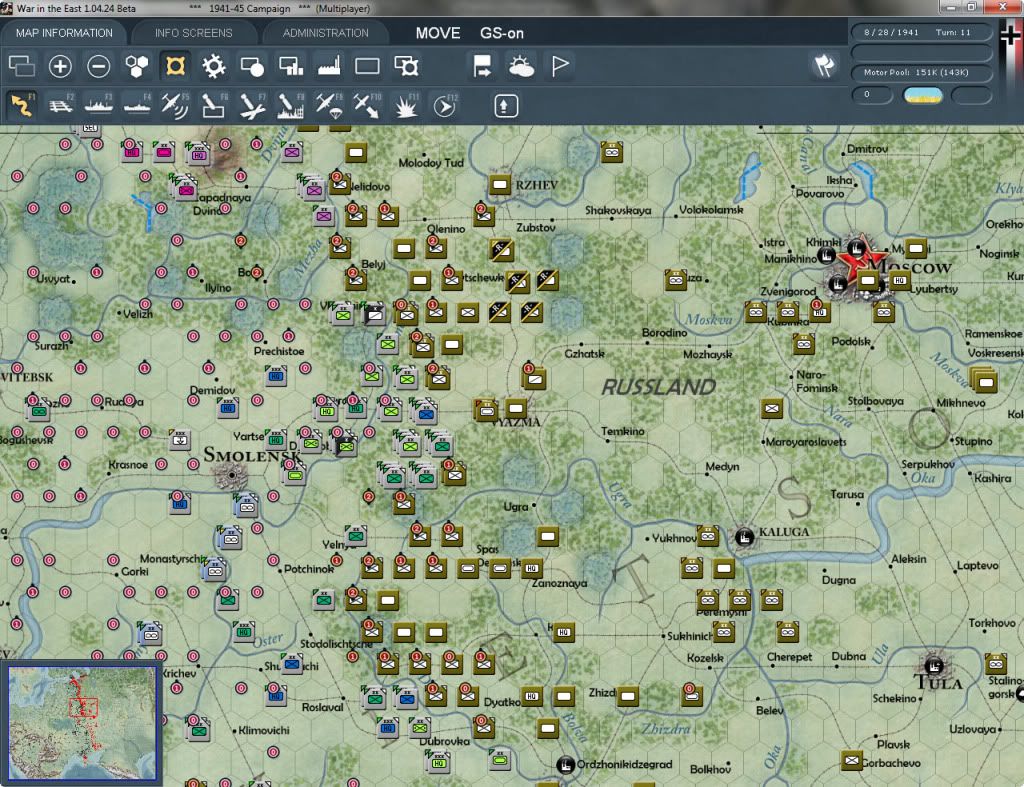This screenshot has height=787, width=1024.
Task: Click the Serpukhov town label
Action: tap(927, 464)
